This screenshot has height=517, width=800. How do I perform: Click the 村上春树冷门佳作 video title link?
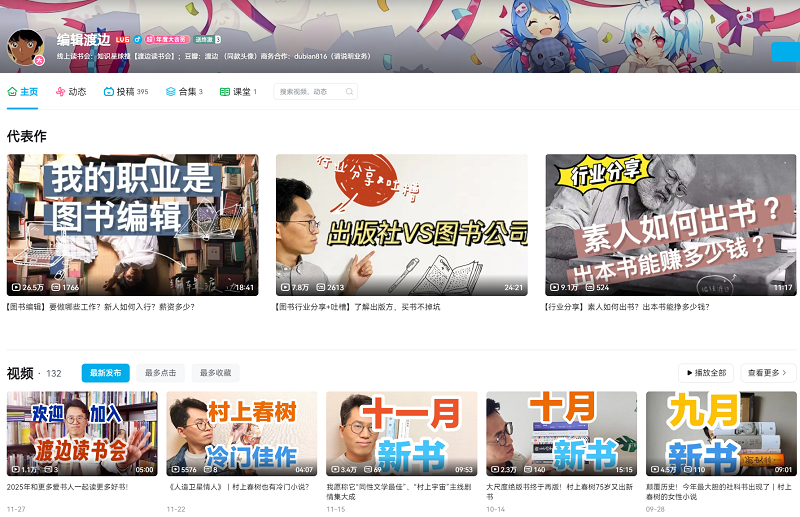click(x=238, y=487)
